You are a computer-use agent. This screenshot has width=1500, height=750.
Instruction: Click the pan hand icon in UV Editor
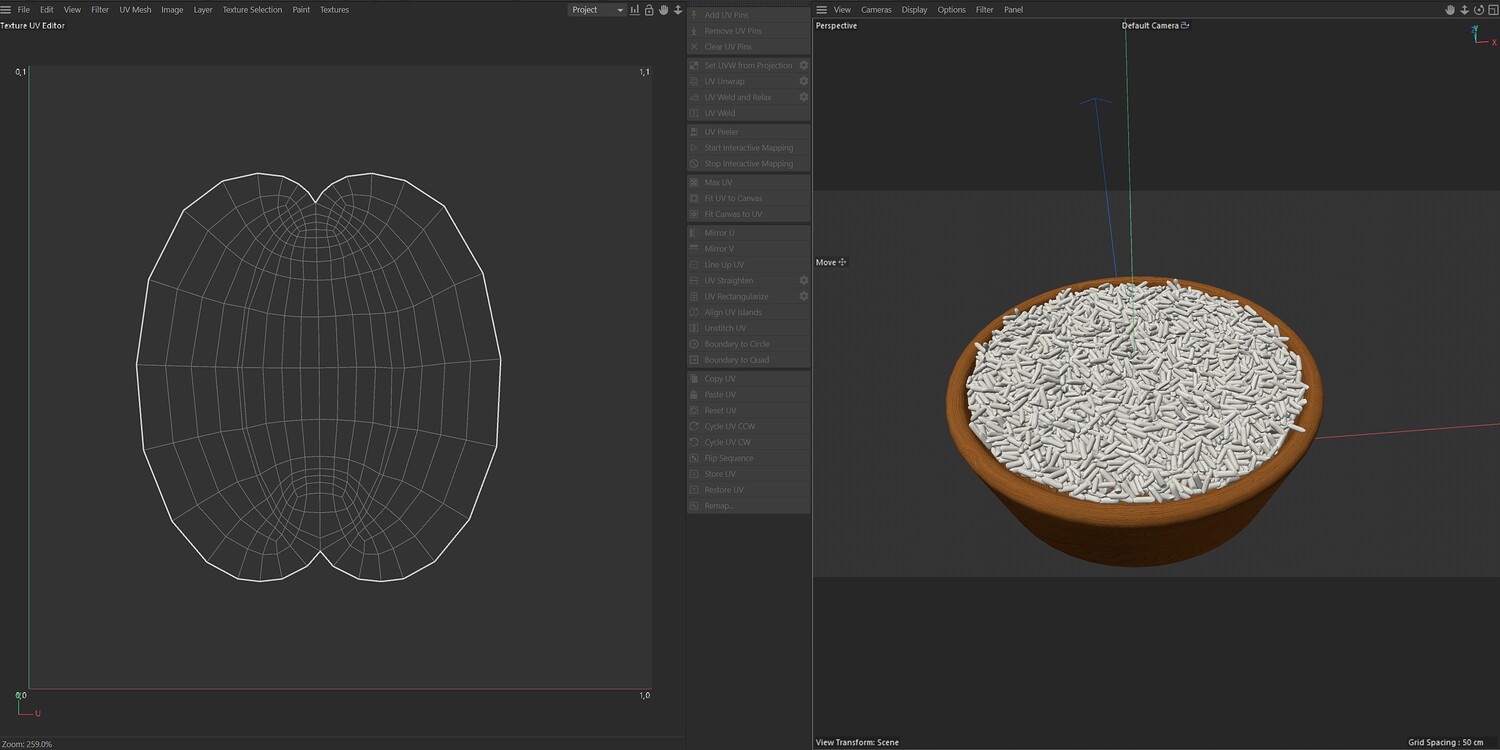[x=663, y=10]
